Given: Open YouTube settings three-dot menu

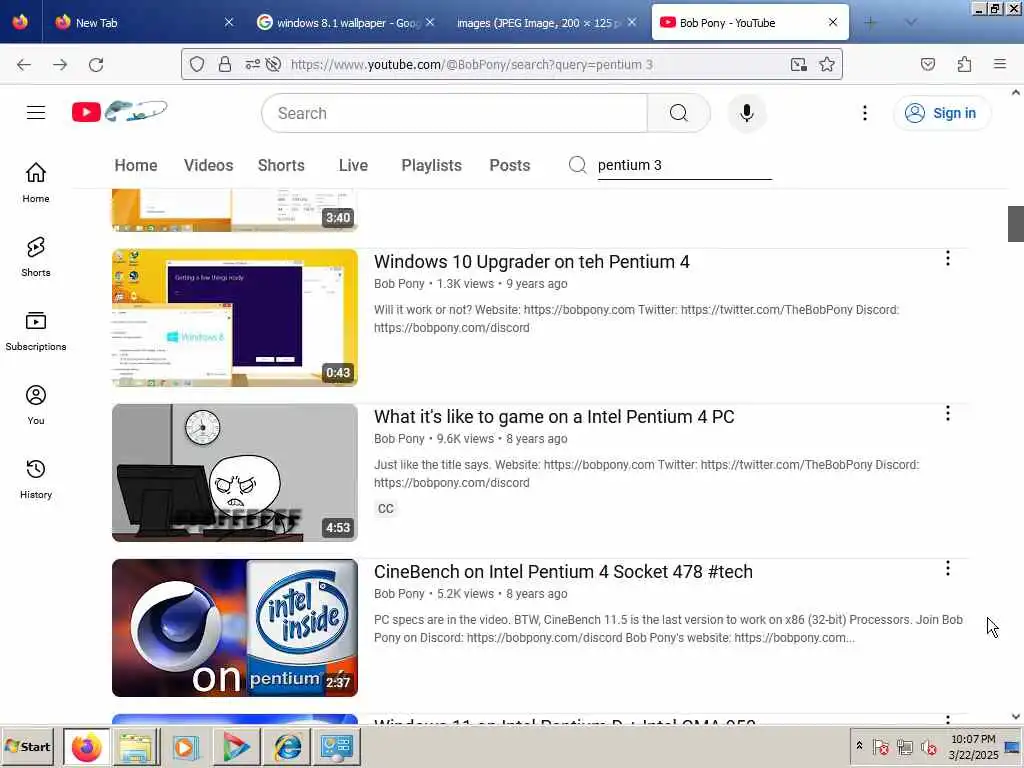Looking at the screenshot, I should click(x=865, y=113).
